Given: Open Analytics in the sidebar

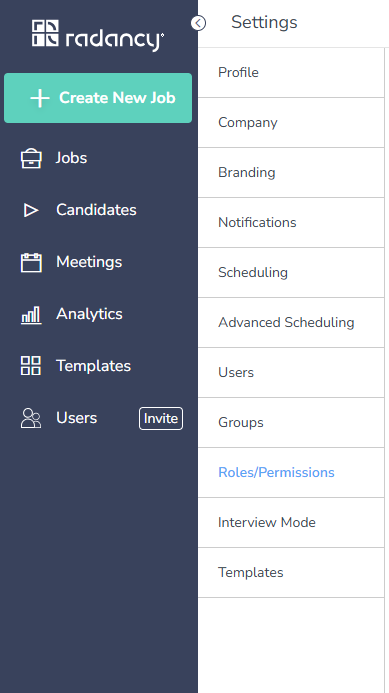Looking at the screenshot, I should coord(89,314).
